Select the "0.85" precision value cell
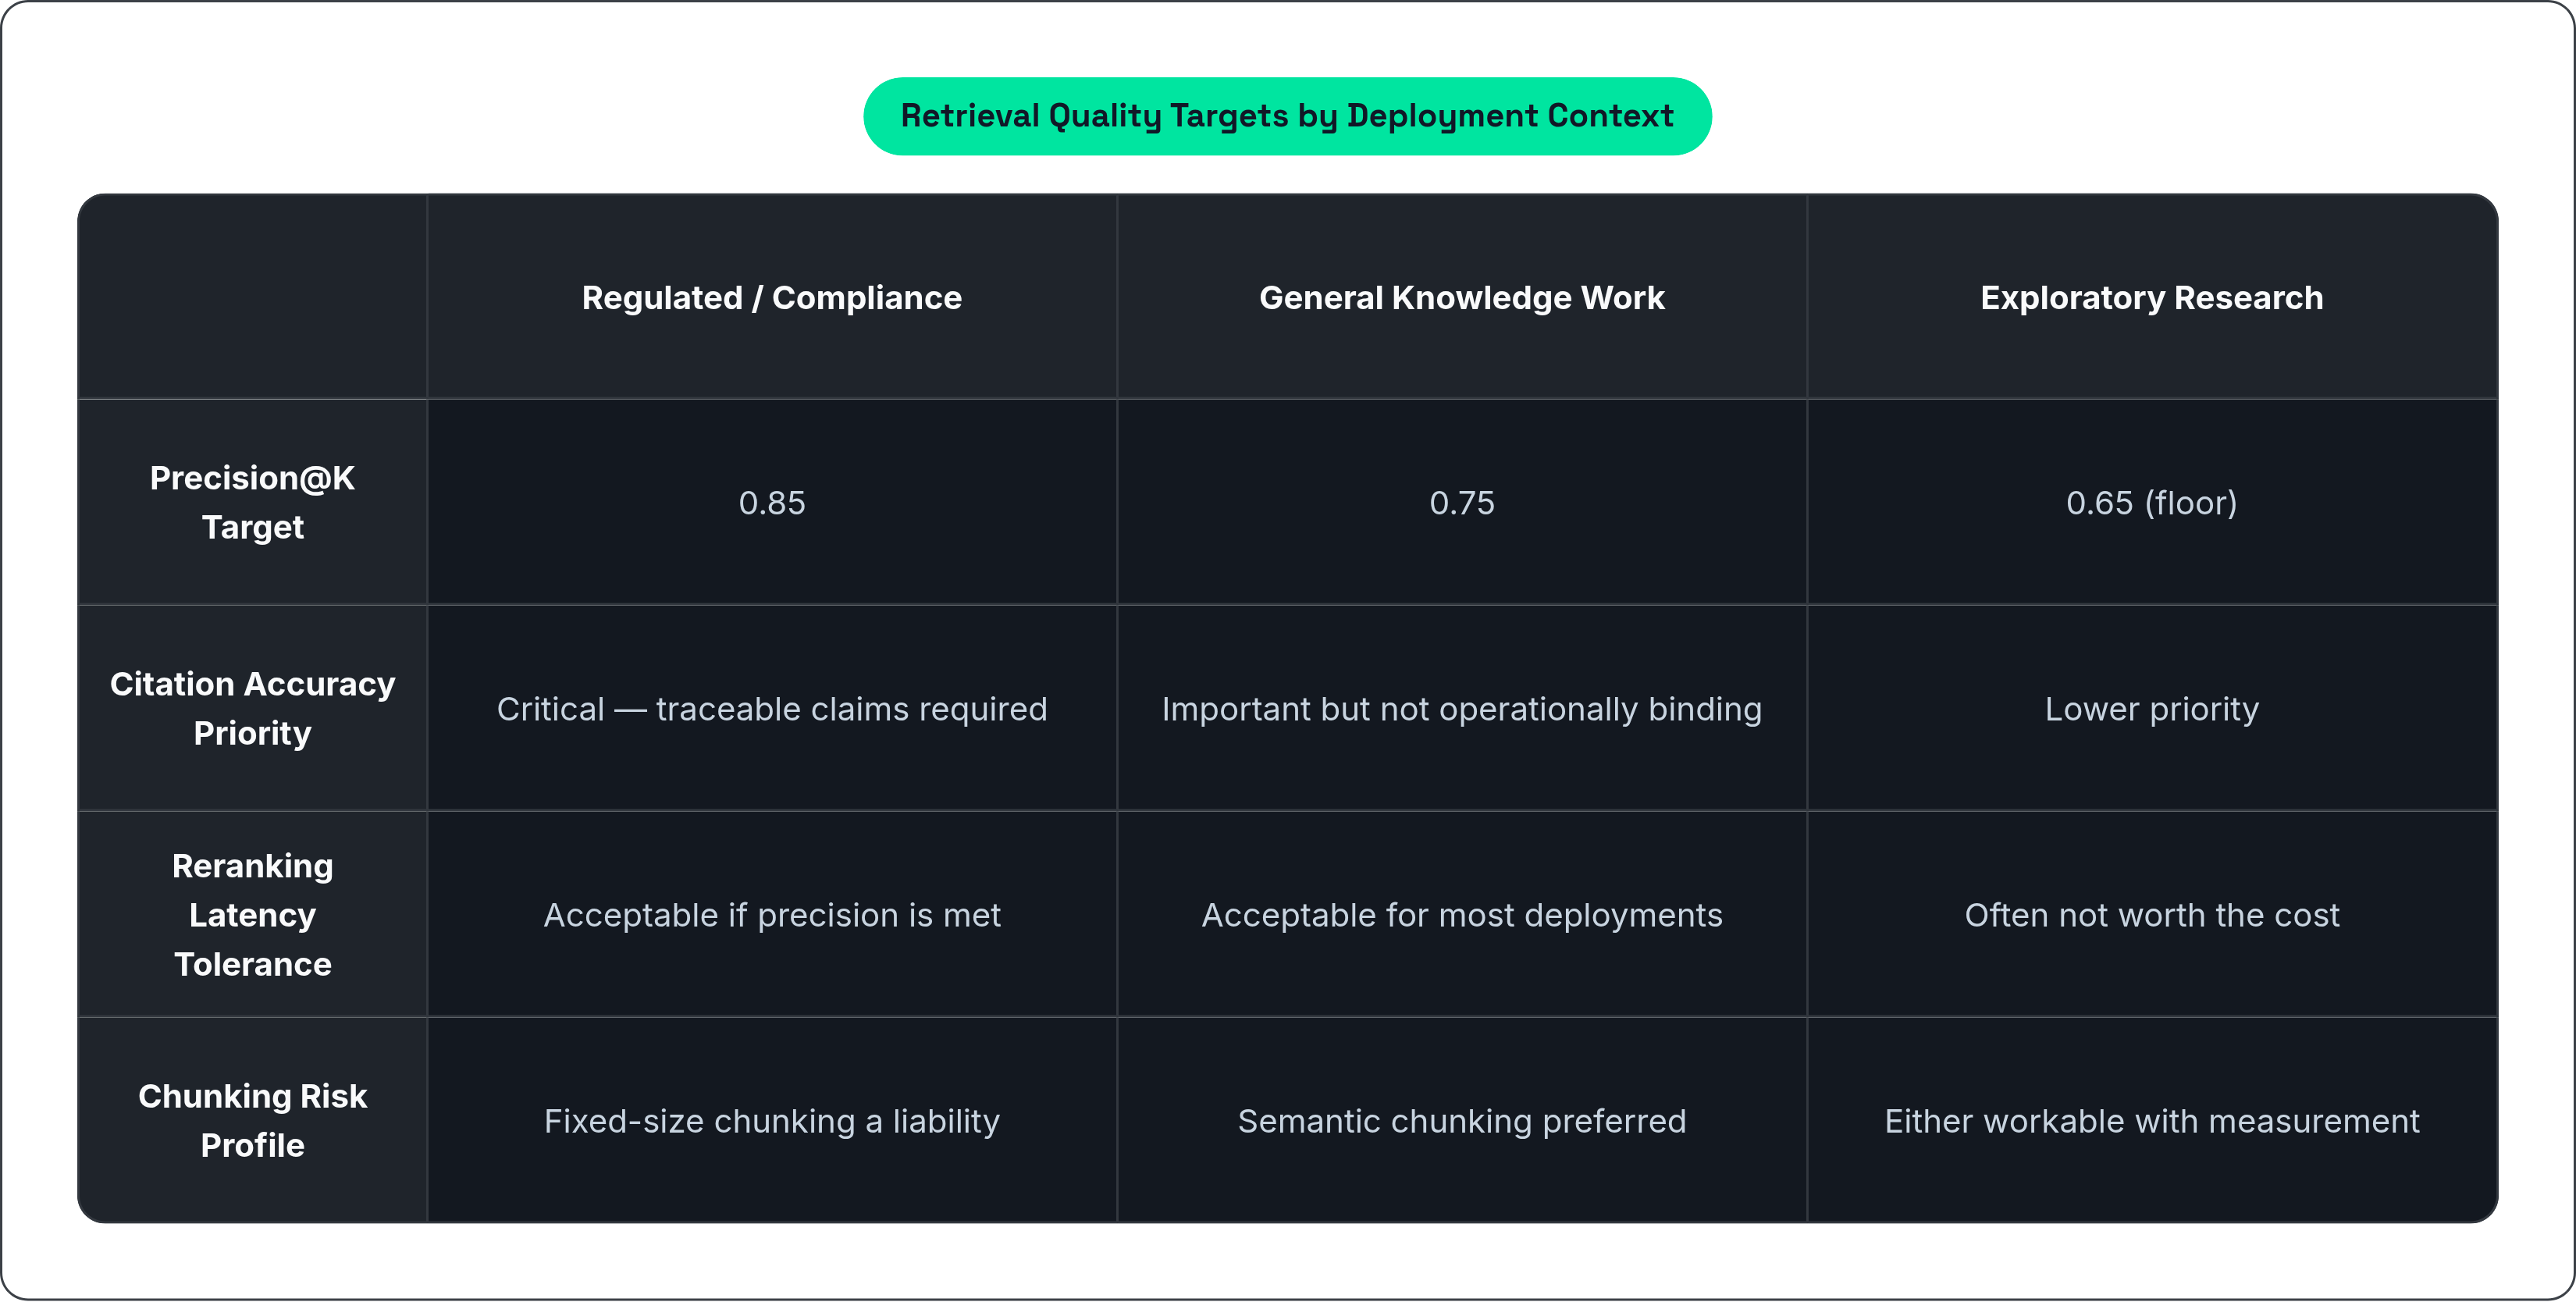The image size is (2576, 1302). (x=771, y=502)
